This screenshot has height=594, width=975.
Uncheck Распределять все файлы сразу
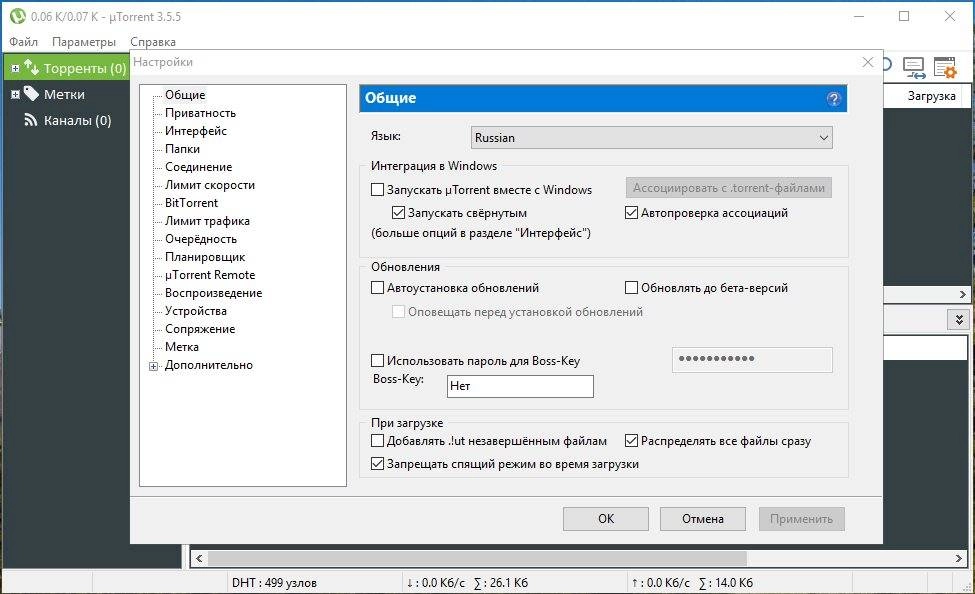(631, 440)
